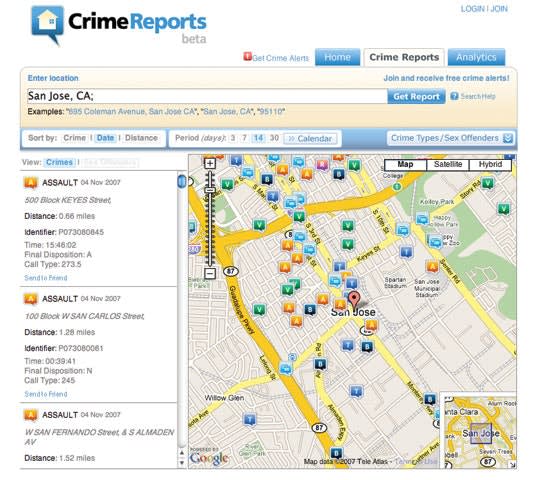This screenshot has height=480, width=533.
Task: Open the Calendar period picker
Action: pyautogui.click(x=310, y=139)
